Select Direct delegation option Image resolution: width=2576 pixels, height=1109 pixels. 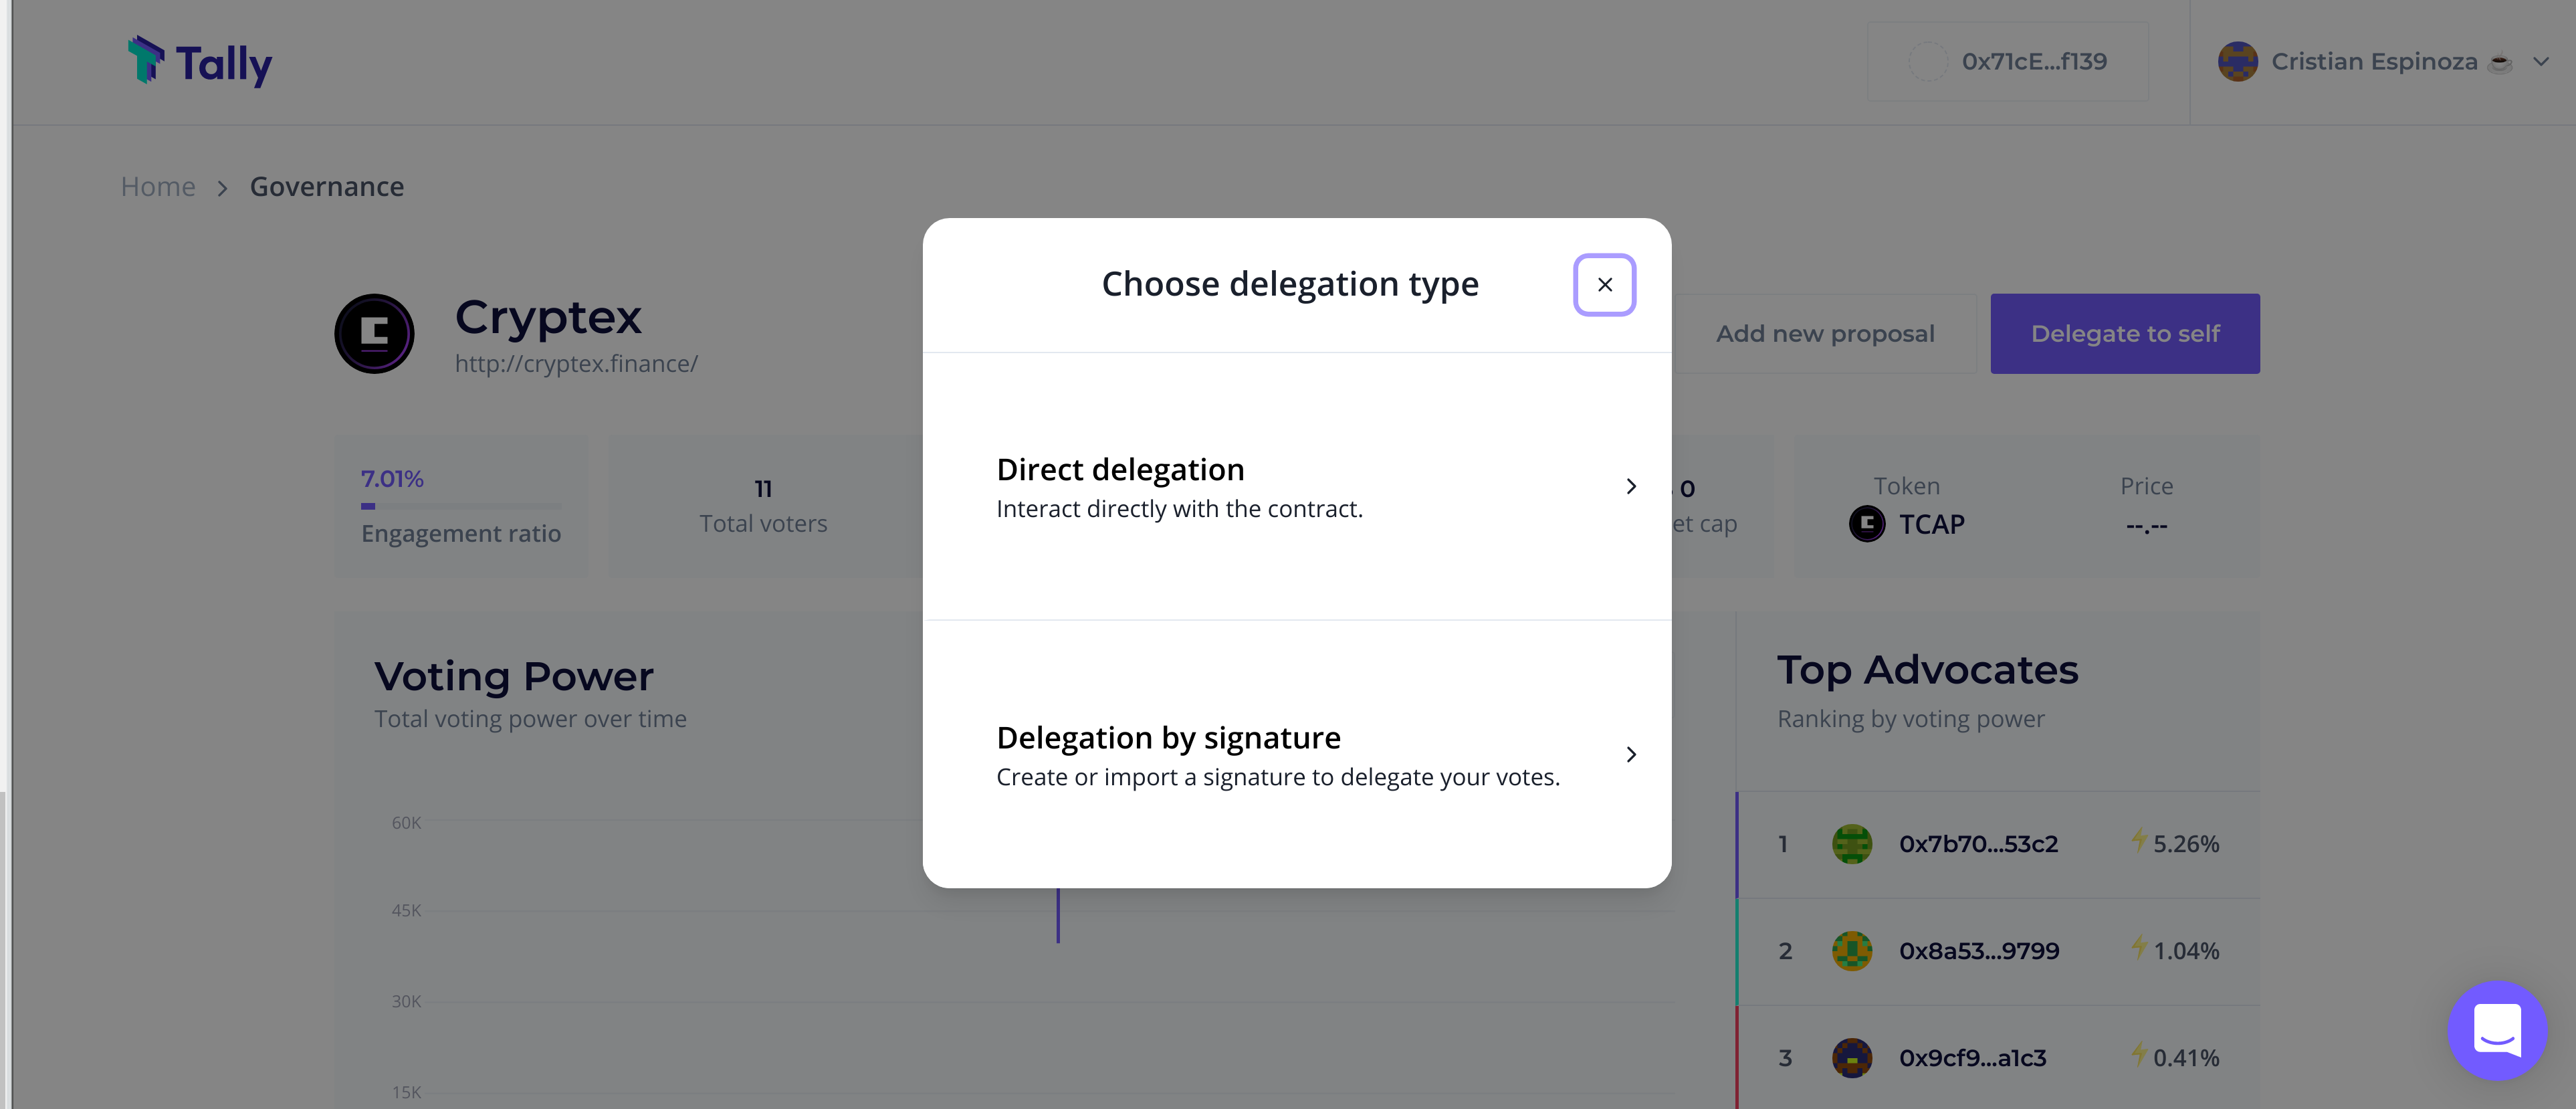[x=1296, y=487]
